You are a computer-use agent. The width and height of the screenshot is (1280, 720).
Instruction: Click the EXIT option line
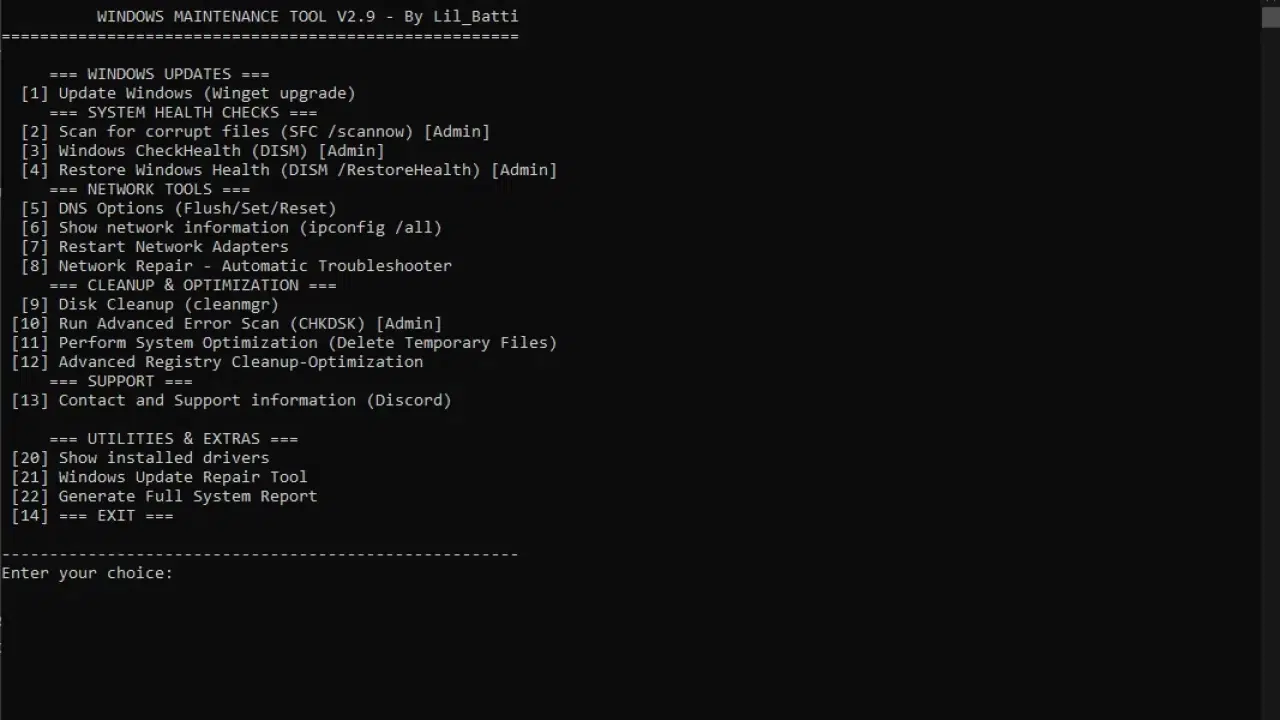pos(92,516)
